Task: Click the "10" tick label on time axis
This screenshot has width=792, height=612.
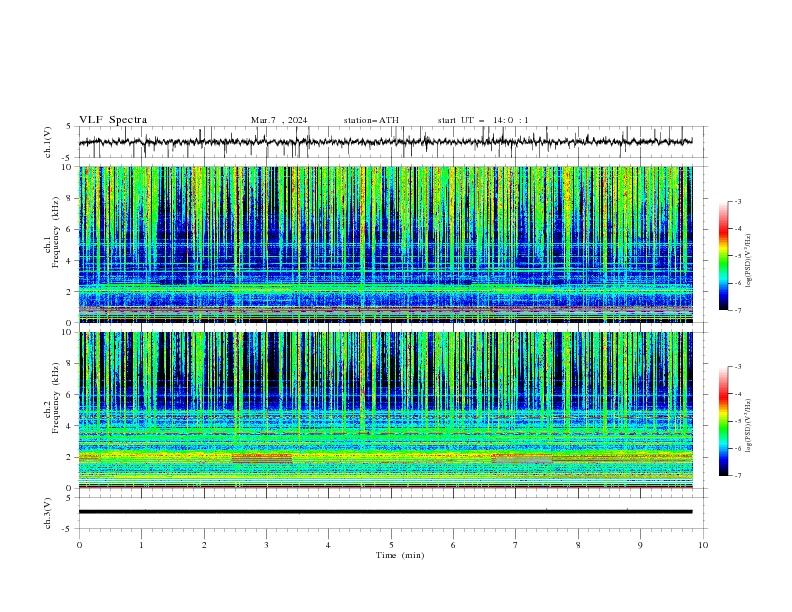Action: click(x=703, y=545)
